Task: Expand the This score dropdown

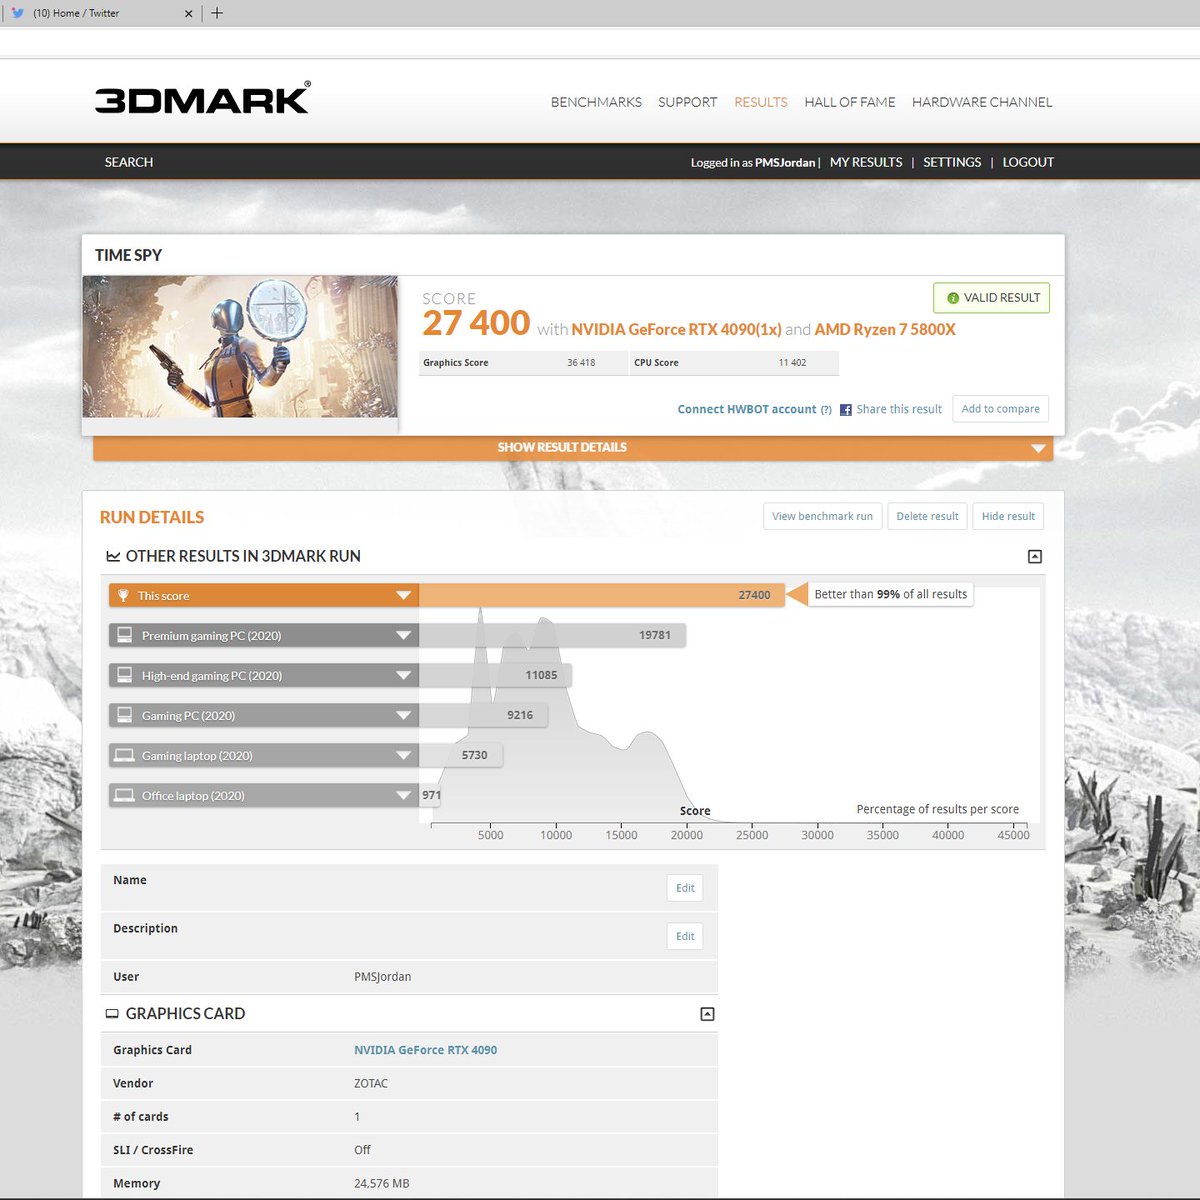Action: (x=403, y=595)
